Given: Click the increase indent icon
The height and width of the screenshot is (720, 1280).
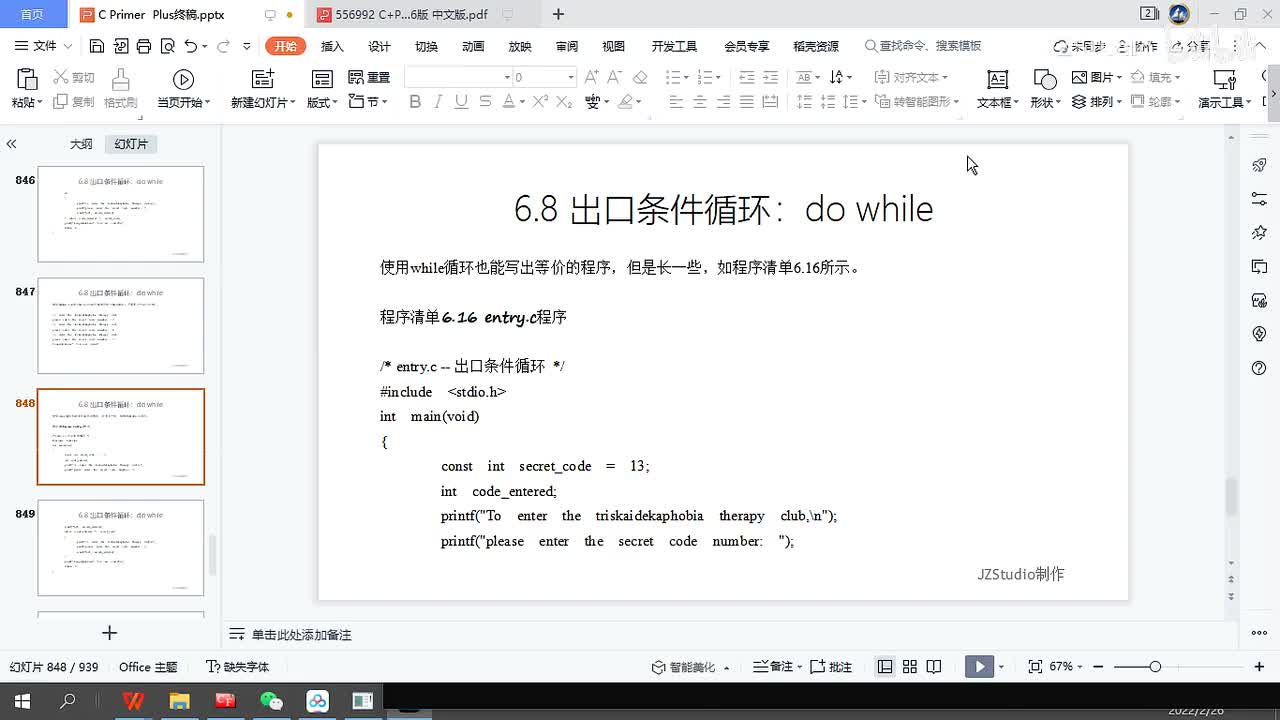Looking at the screenshot, I should pos(770,77).
